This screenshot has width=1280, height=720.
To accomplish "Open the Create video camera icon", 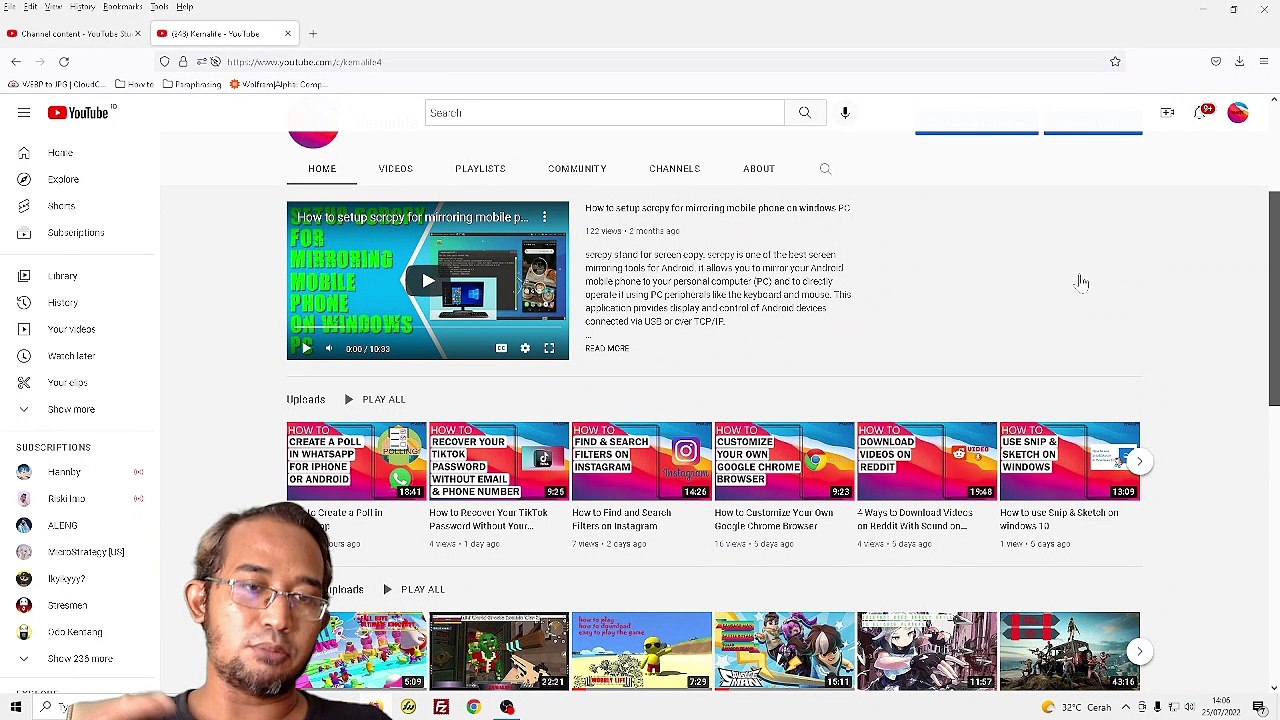I will [x=1167, y=113].
